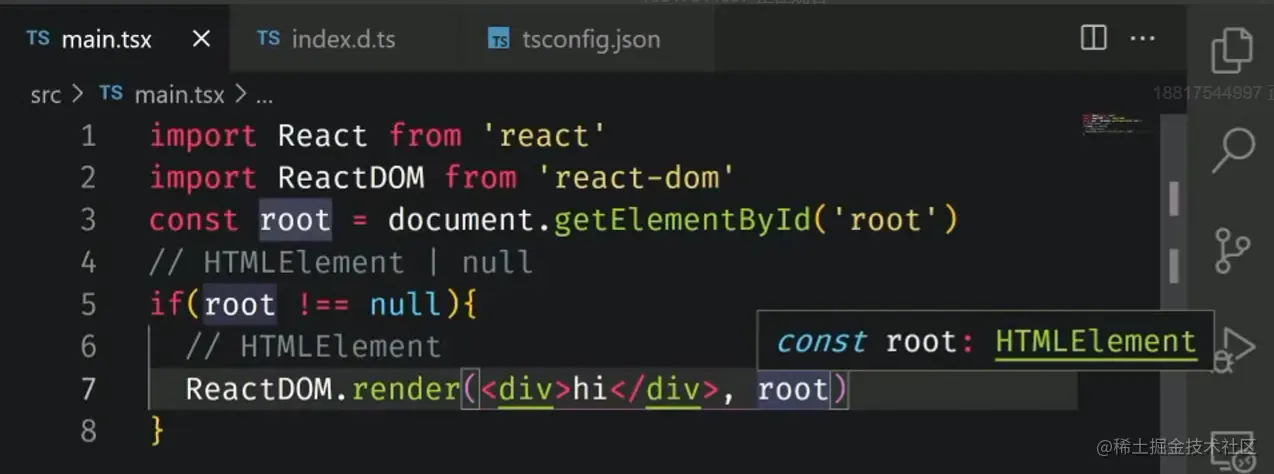The image size is (1274, 474).
Task: Click const keyword on line 3
Action: coord(194,220)
